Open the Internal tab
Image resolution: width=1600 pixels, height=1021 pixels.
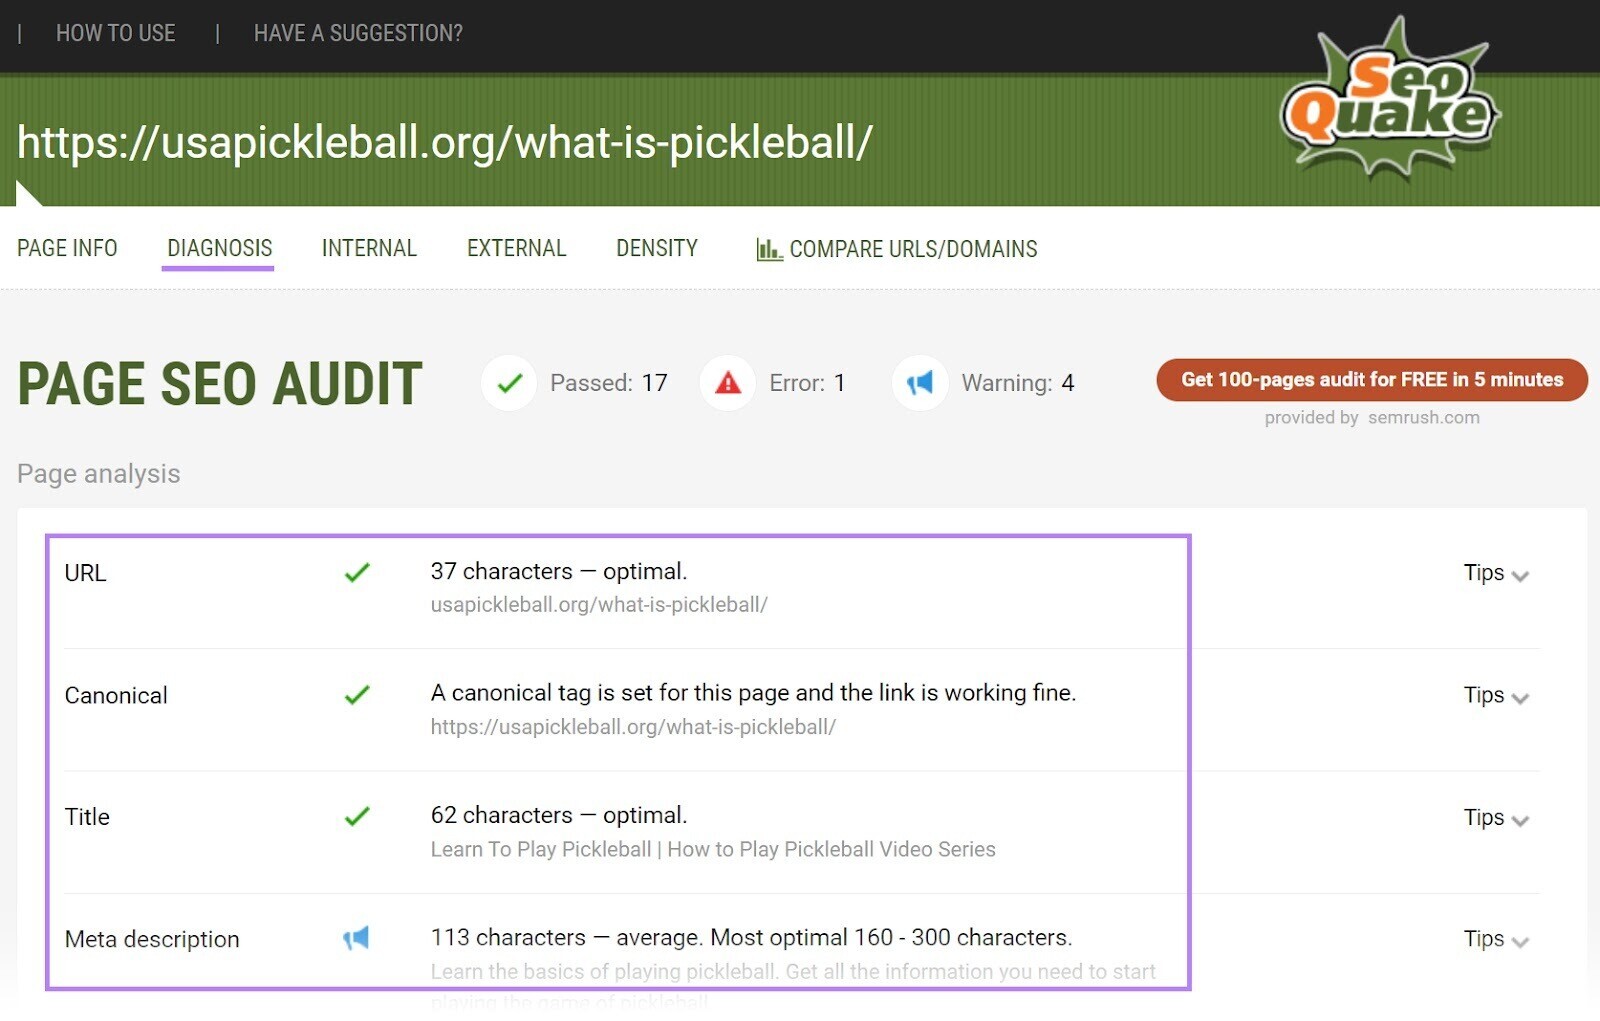tap(369, 249)
